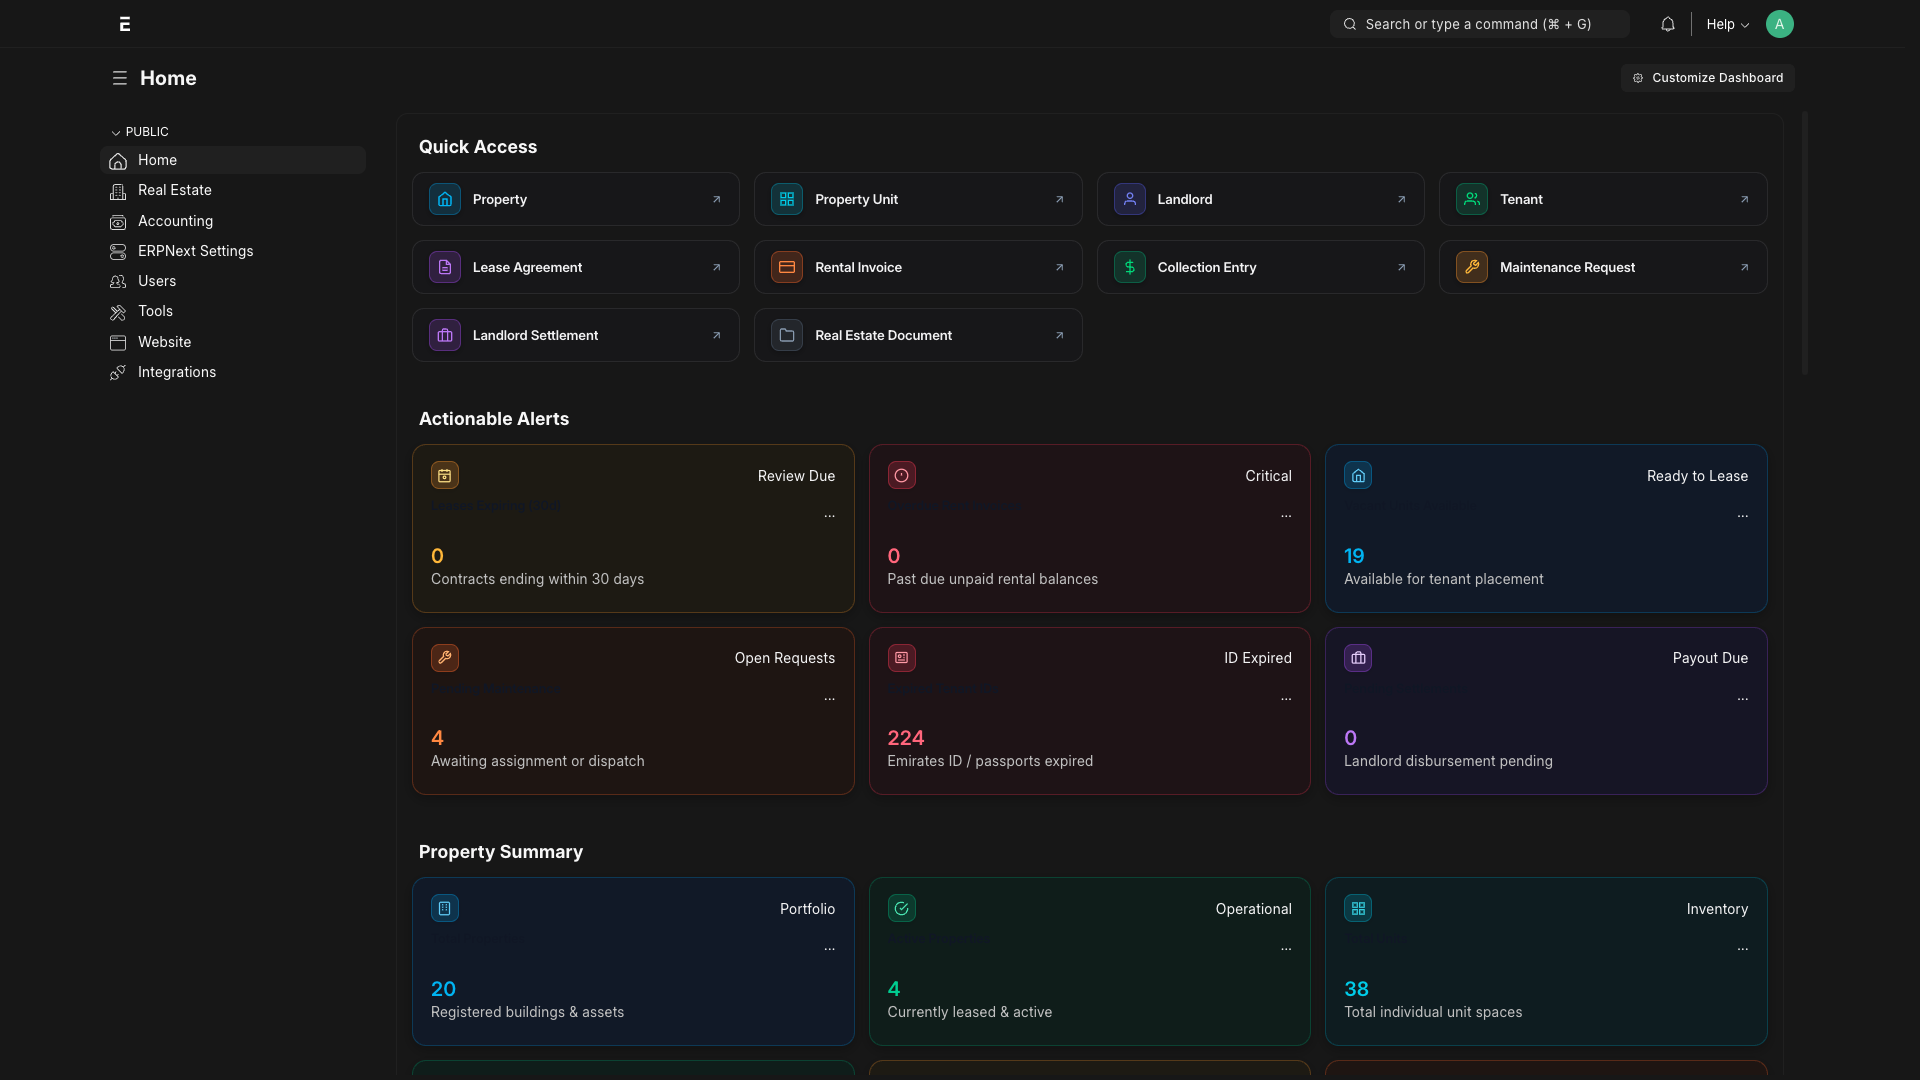1920x1080 pixels.
Task: Click the Rental Invoice card icon
Action: 787,267
